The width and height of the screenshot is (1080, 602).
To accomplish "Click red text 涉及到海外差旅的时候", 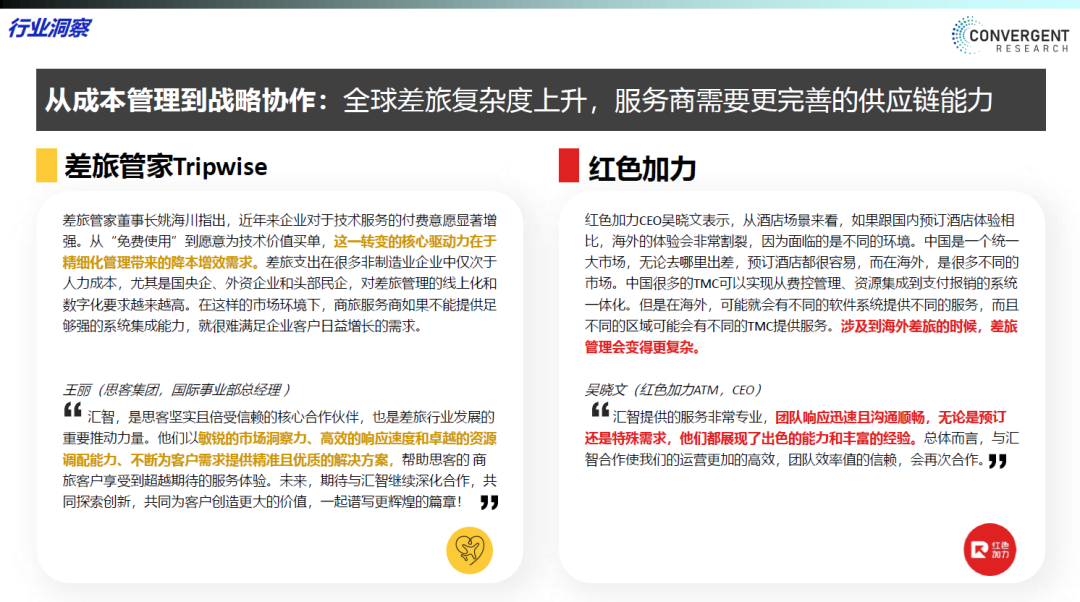I will [908, 326].
